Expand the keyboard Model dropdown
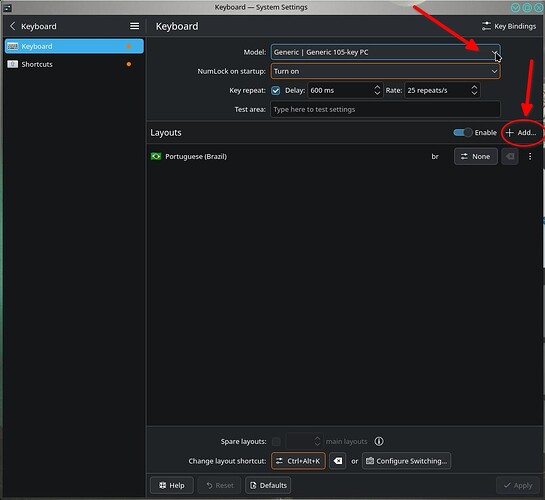 point(385,52)
